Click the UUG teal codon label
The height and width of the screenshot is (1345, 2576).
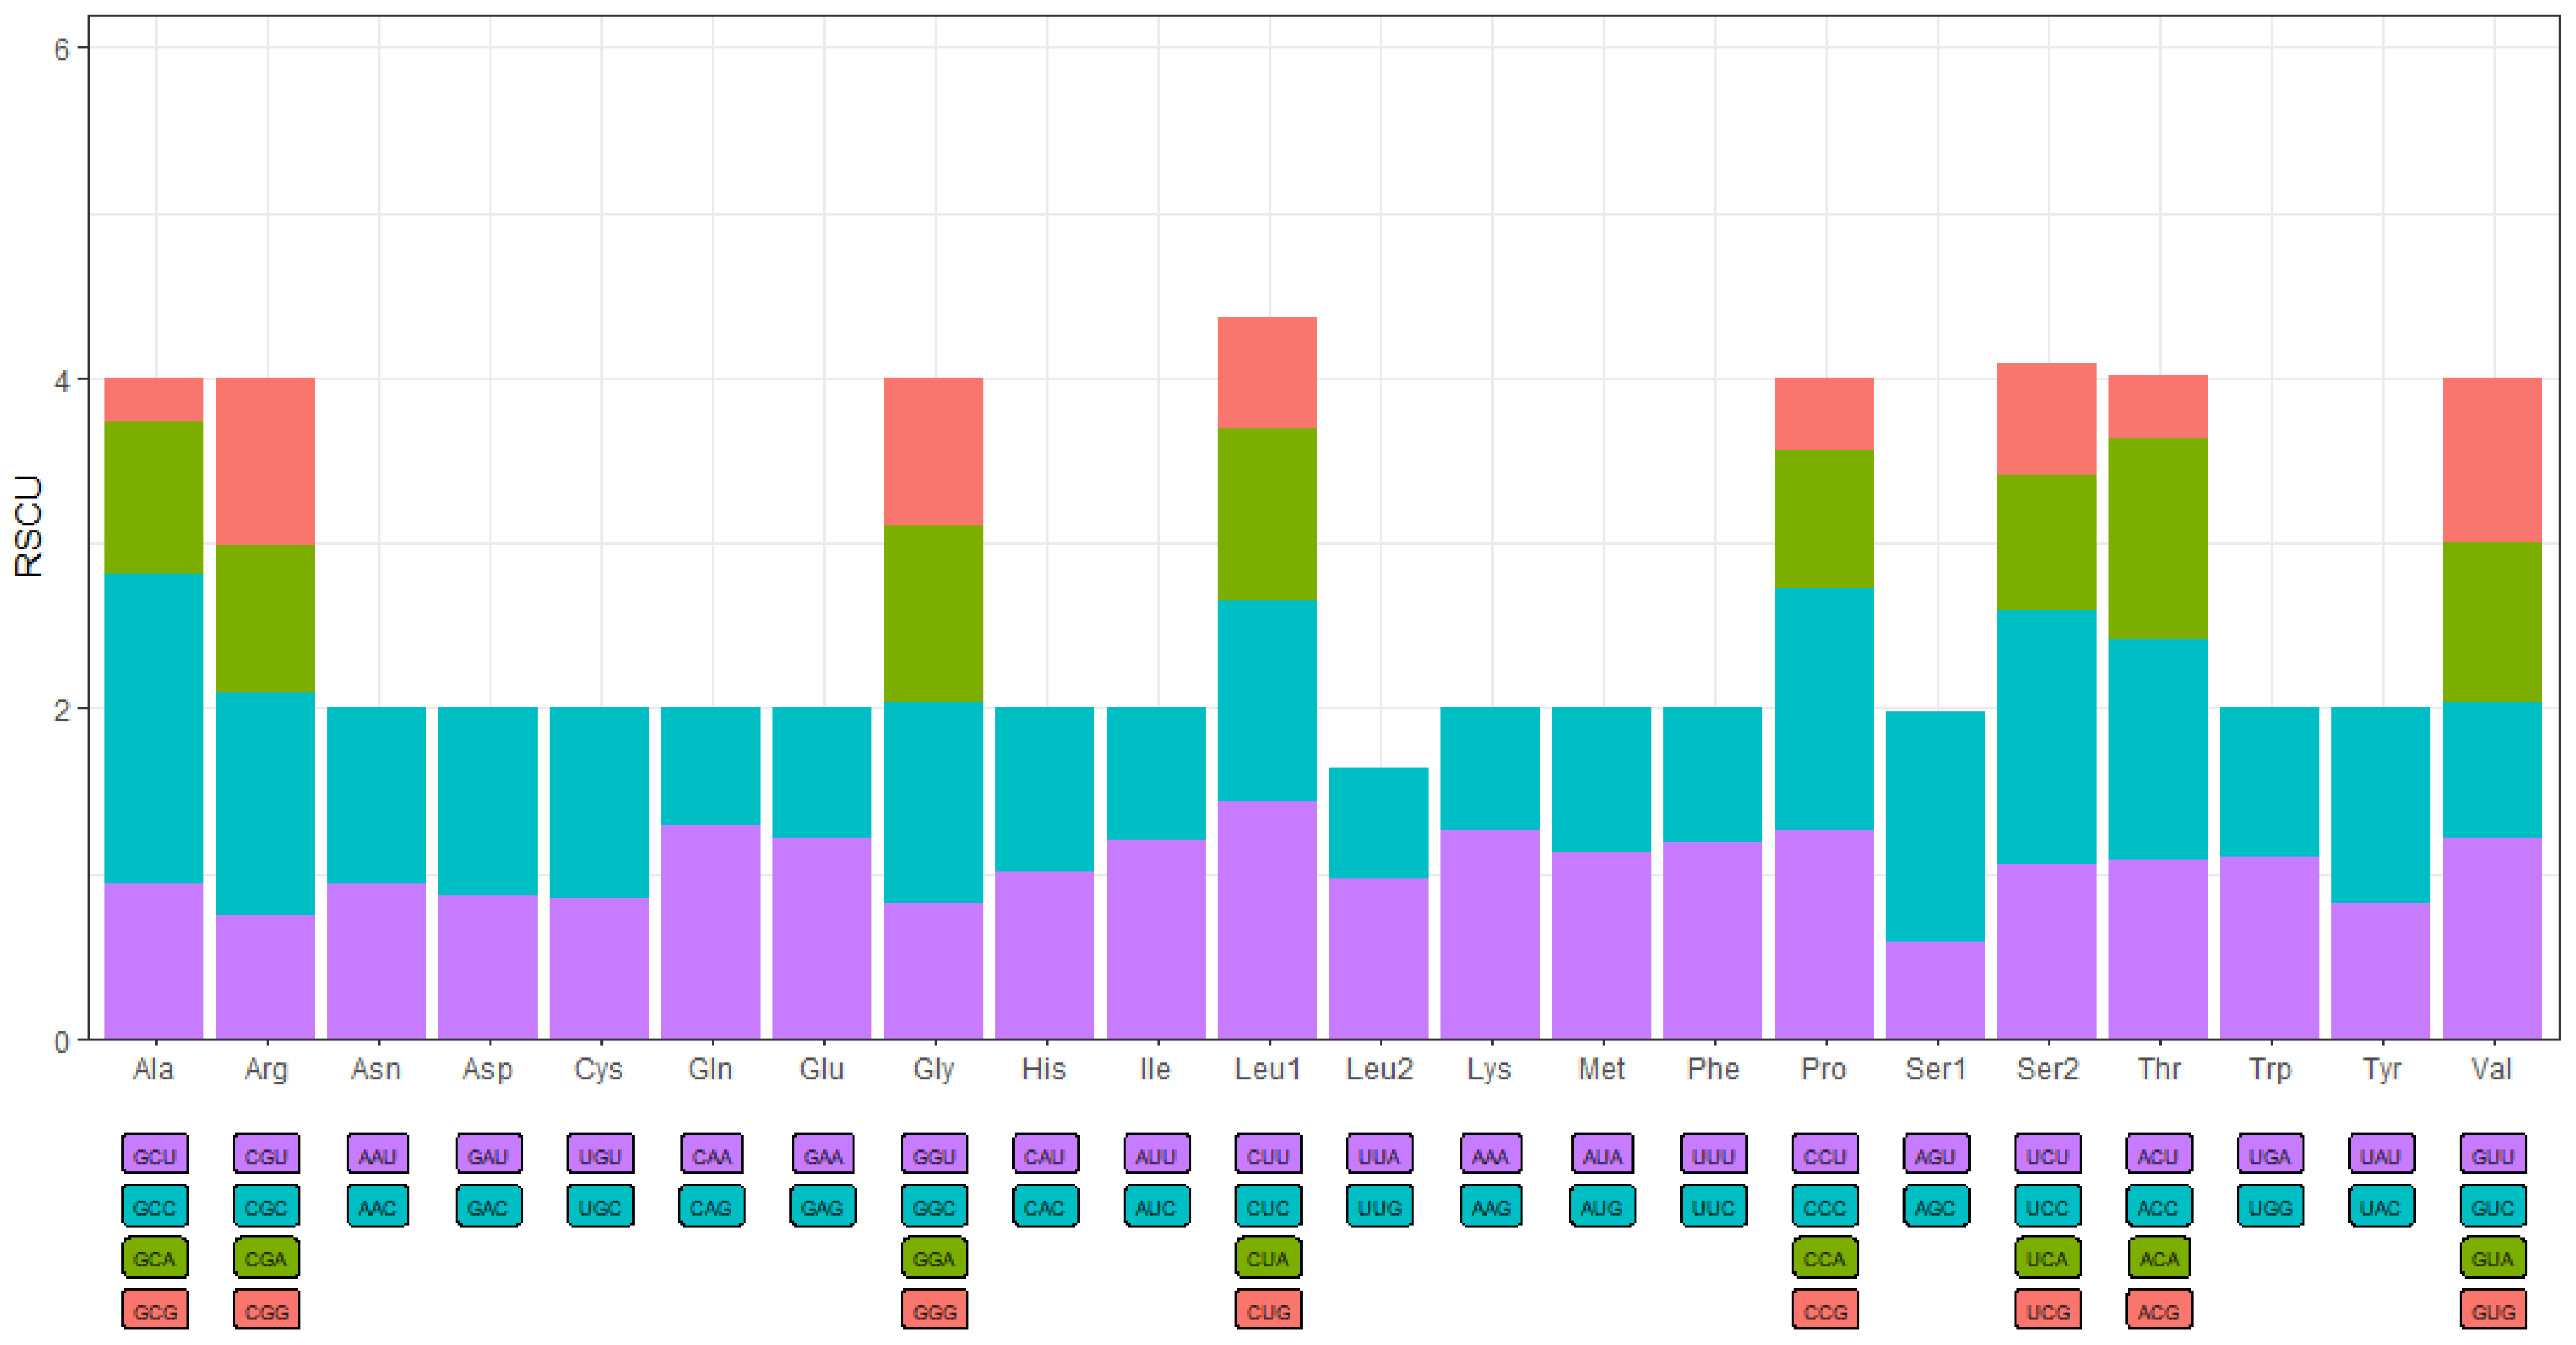click(1380, 1207)
